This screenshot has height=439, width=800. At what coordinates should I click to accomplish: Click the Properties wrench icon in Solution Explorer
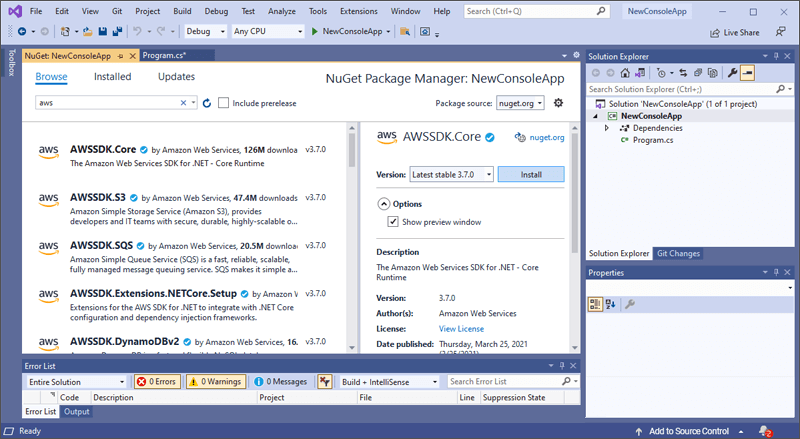[732, 73]
